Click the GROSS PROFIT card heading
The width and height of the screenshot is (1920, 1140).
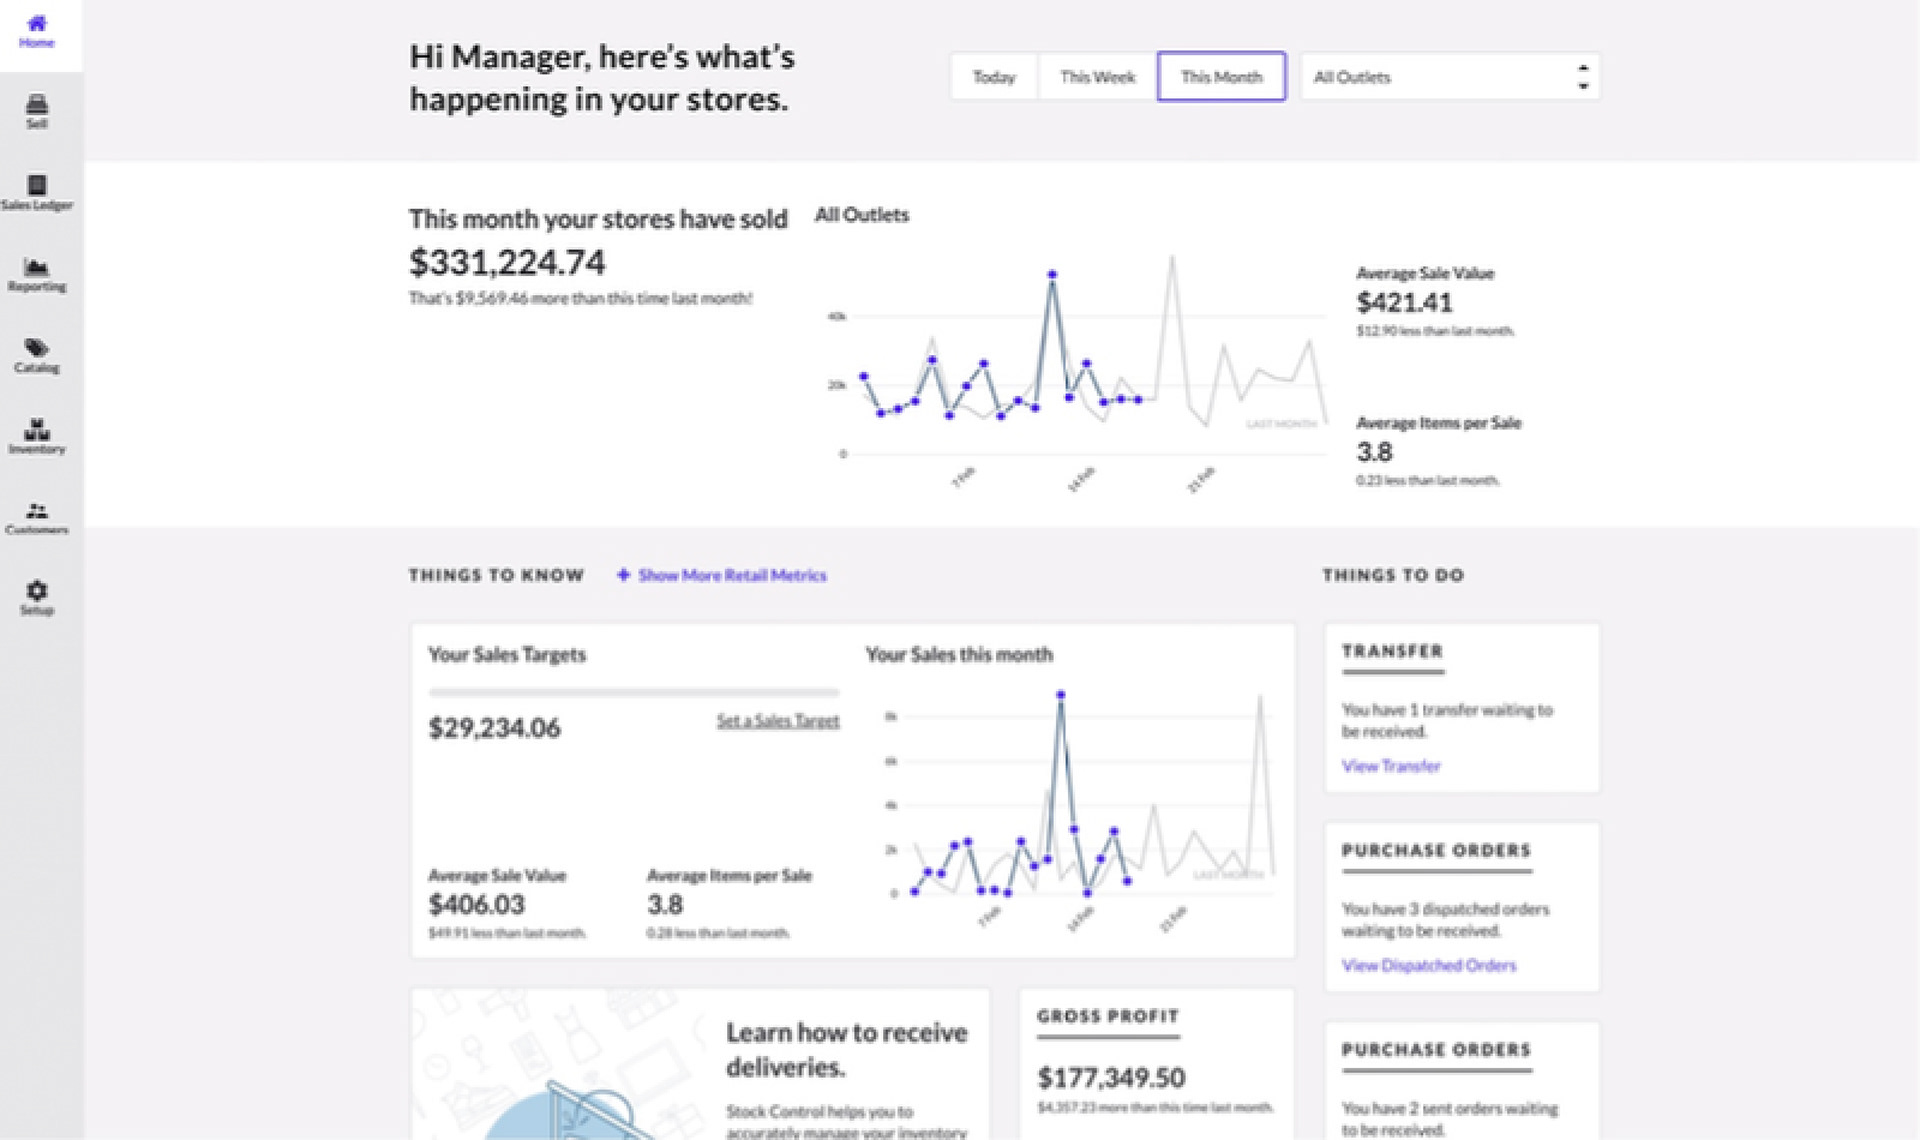coord(1107,1016)
